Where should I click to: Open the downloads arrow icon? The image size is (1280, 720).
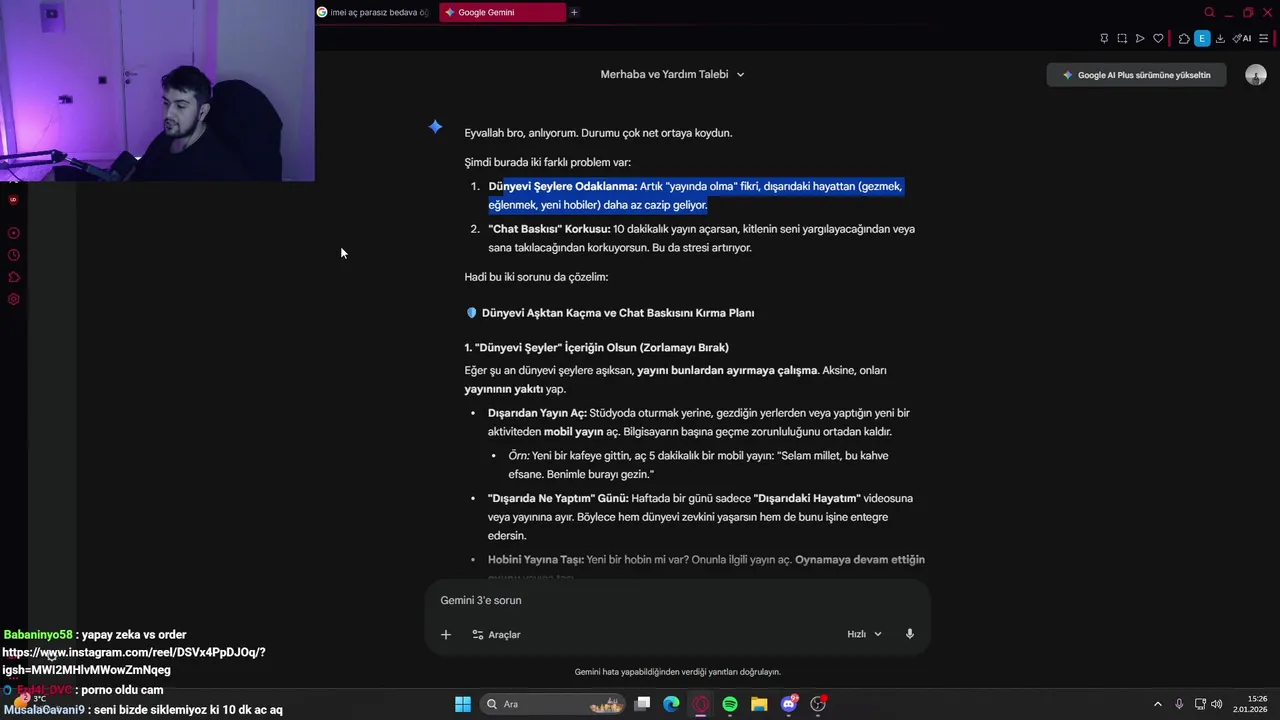tap(1220, 38)
